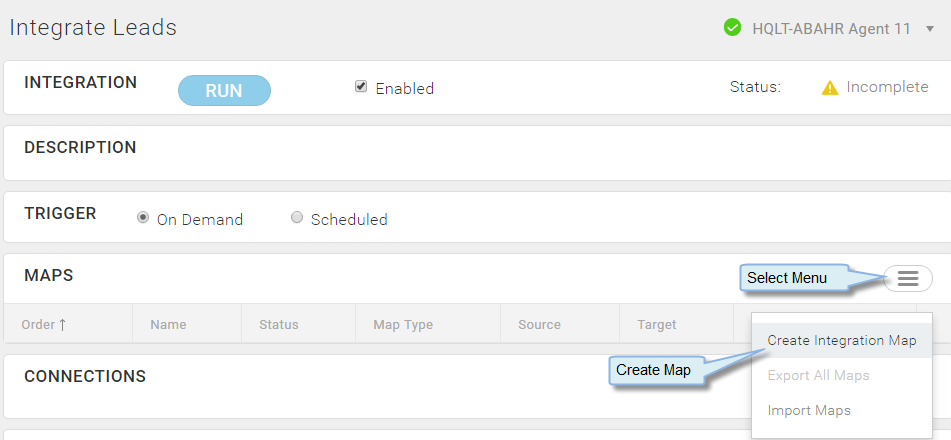
Task: Click the yellow Incomplete warning triangle icon
Action: point(830,88)
